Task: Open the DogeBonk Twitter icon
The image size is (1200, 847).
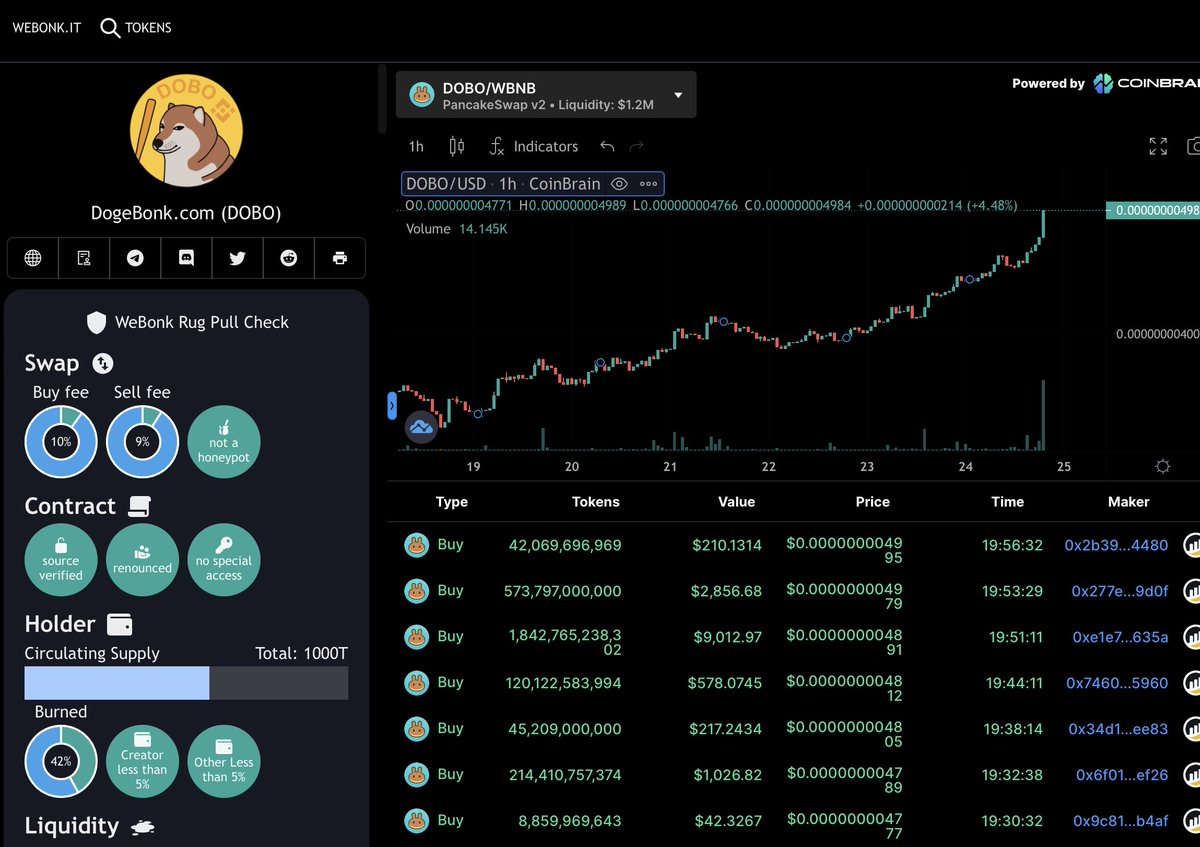Action: click(237, 258)
